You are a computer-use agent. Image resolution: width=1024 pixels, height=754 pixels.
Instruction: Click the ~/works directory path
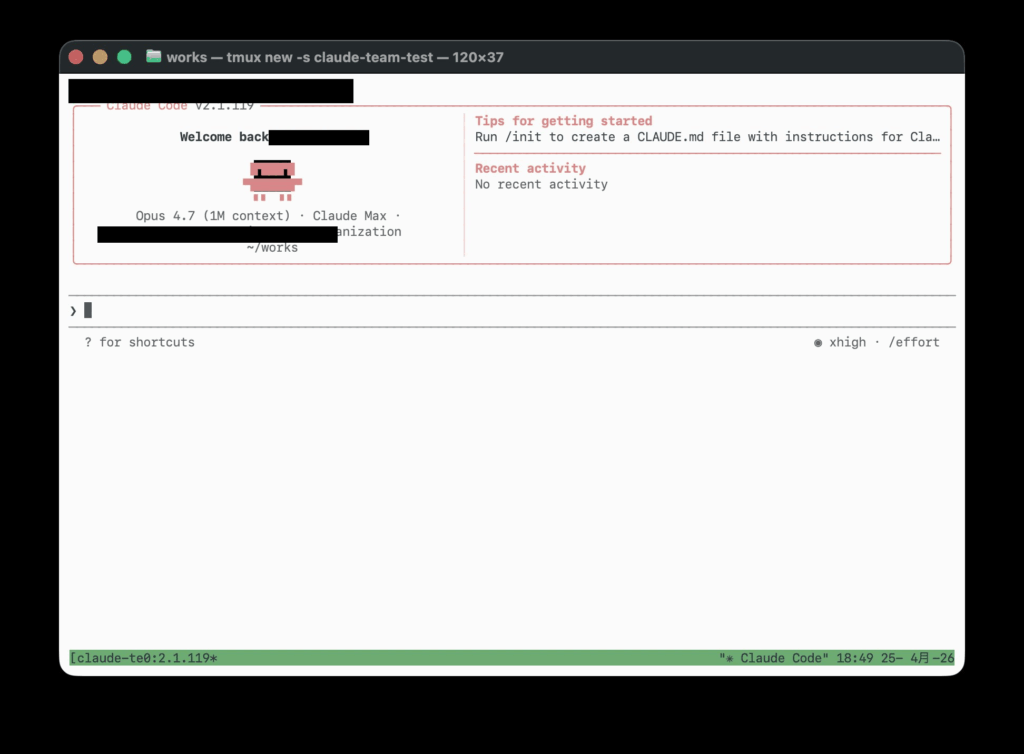coord(272,247)
